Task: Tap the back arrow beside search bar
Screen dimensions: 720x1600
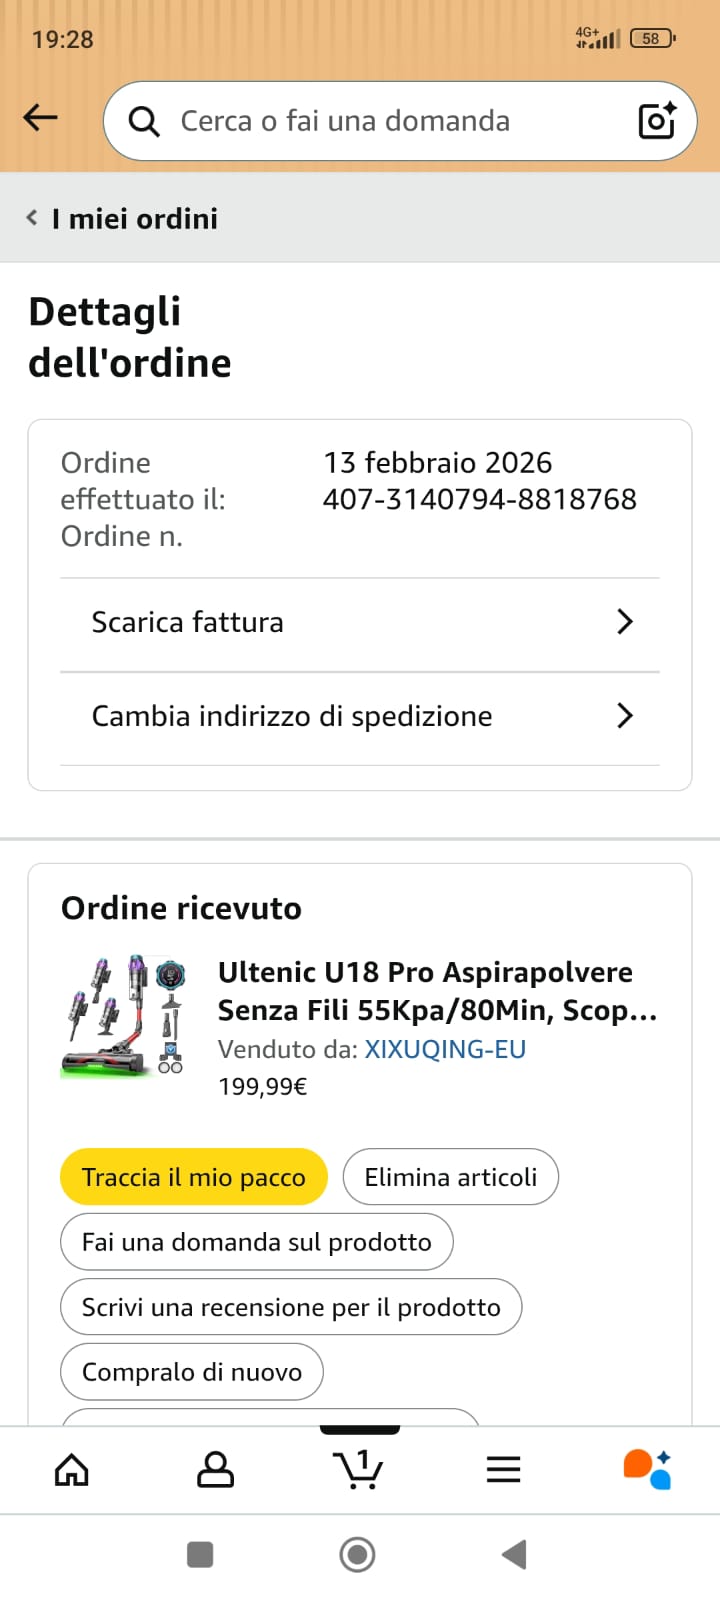Action: click(40, 118)
